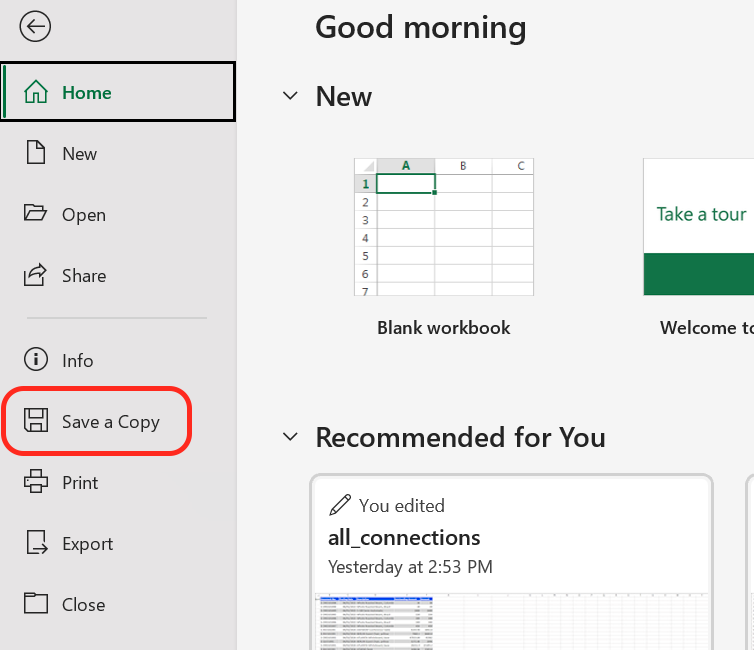Choose Open from the sidebar

tap(118, 214)
